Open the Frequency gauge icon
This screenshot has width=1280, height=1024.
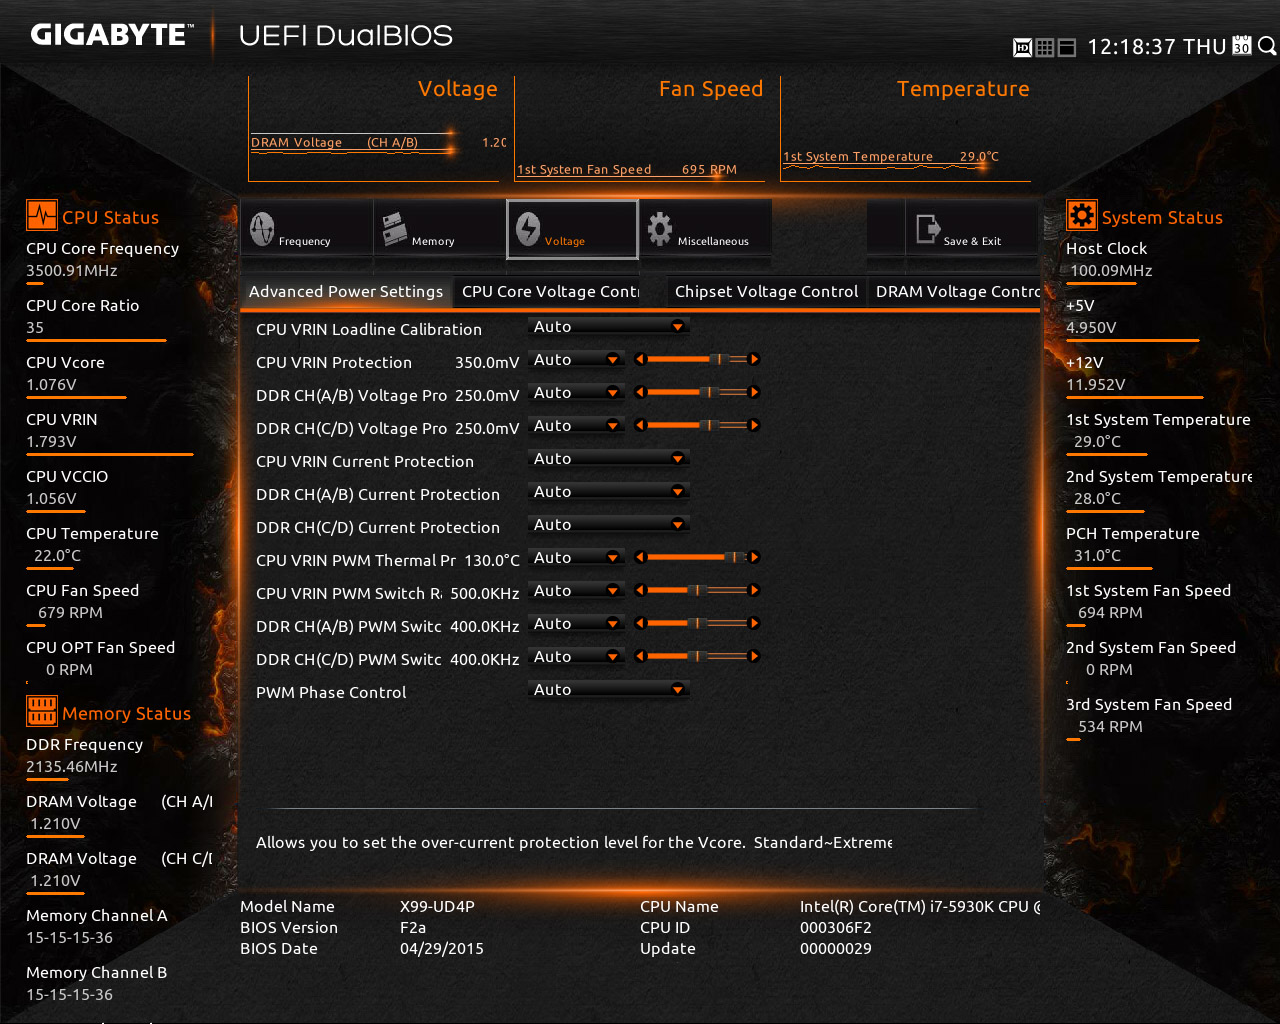(x=262, y=229)
